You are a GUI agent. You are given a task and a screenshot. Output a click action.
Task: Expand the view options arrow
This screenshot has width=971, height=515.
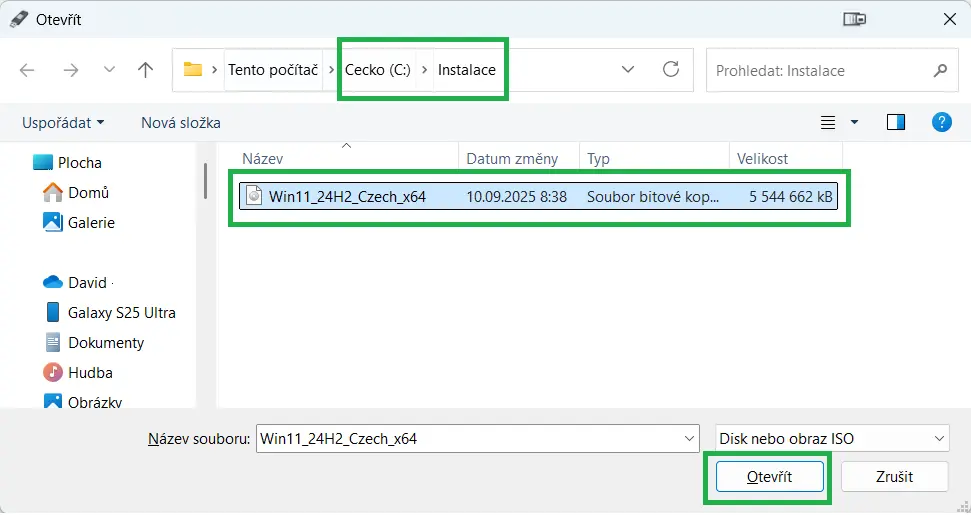pyautogui.click(x=855, y=123)
